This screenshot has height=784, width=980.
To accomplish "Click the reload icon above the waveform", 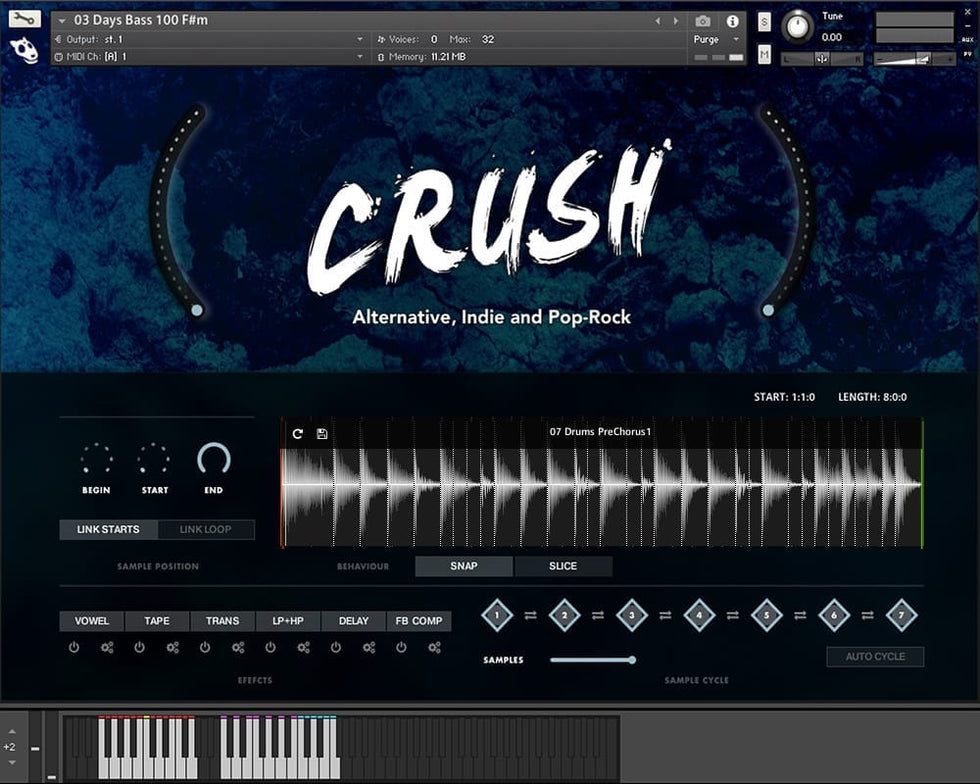I will tap(297, 433).
